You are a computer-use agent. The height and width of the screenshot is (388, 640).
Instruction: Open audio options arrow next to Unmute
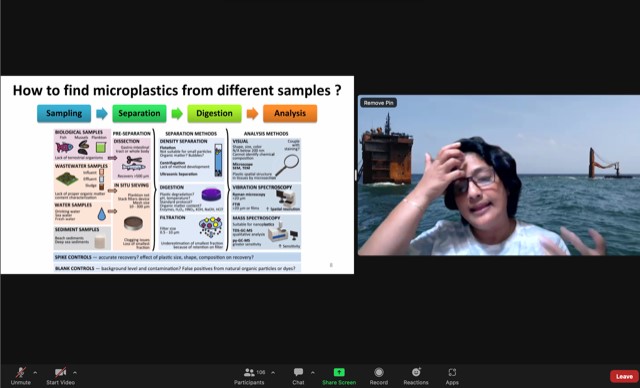(x=35, y=372)
